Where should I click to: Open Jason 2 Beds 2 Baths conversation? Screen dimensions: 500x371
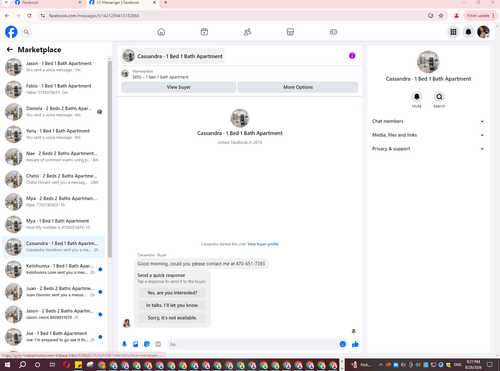point(54,314)
